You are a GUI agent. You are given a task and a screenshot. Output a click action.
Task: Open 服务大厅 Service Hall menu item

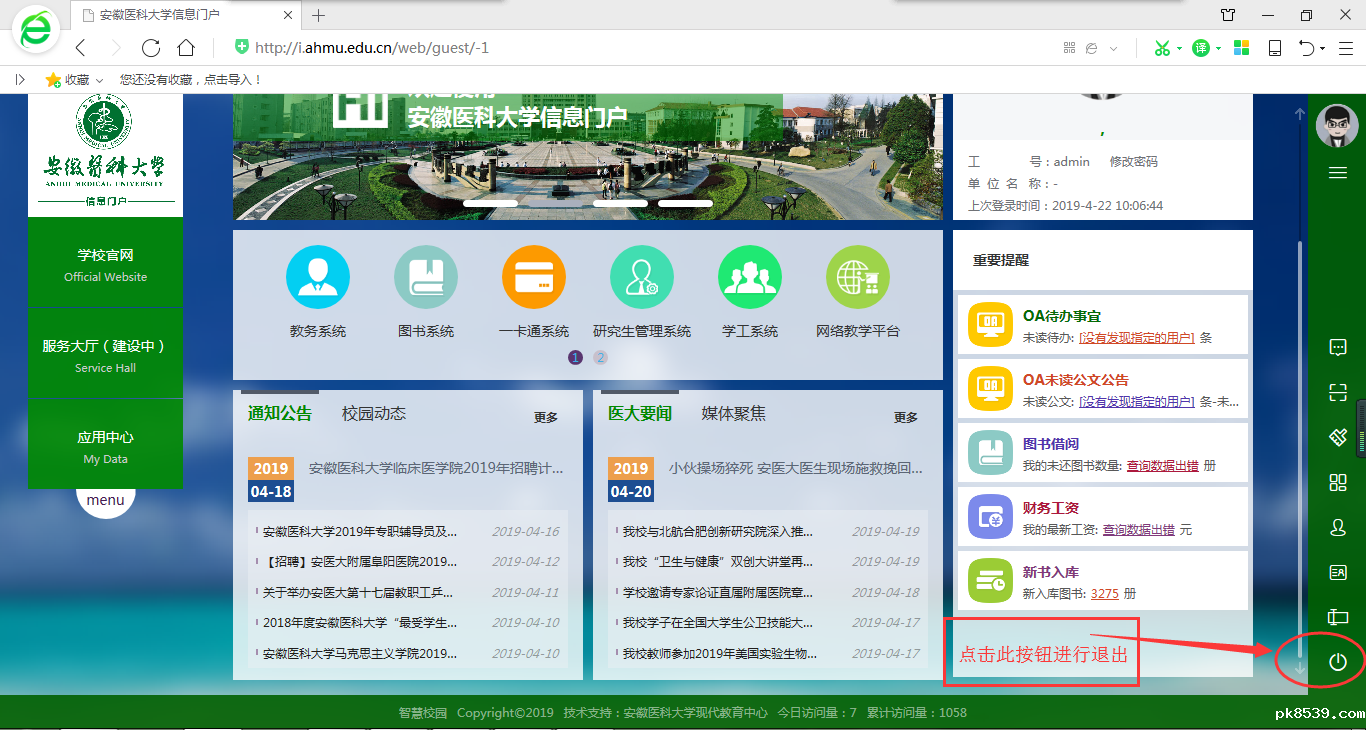(106, 355)
